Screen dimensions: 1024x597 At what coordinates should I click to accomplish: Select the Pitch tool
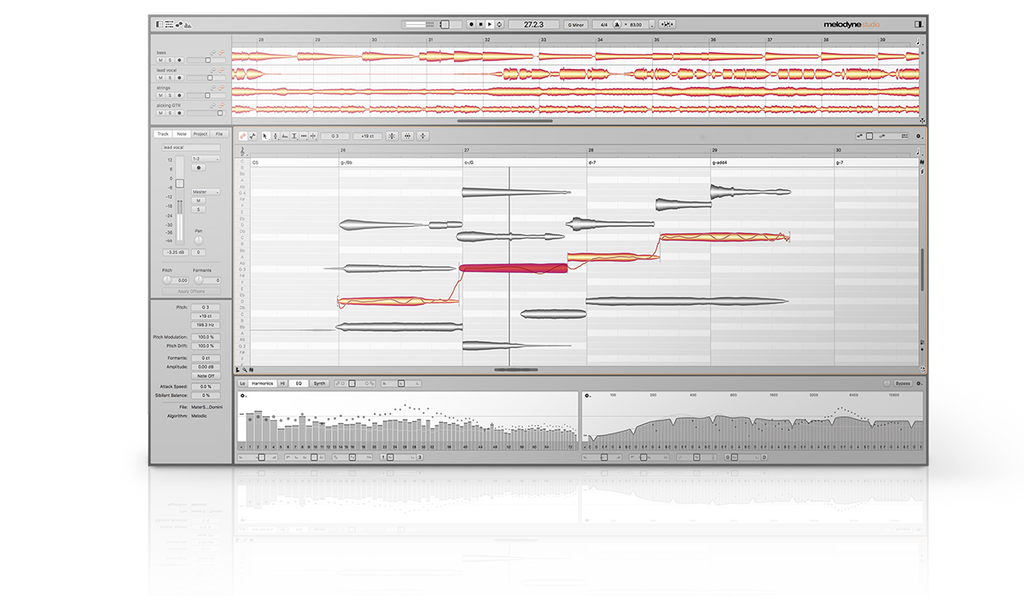(x=276, y=136)
